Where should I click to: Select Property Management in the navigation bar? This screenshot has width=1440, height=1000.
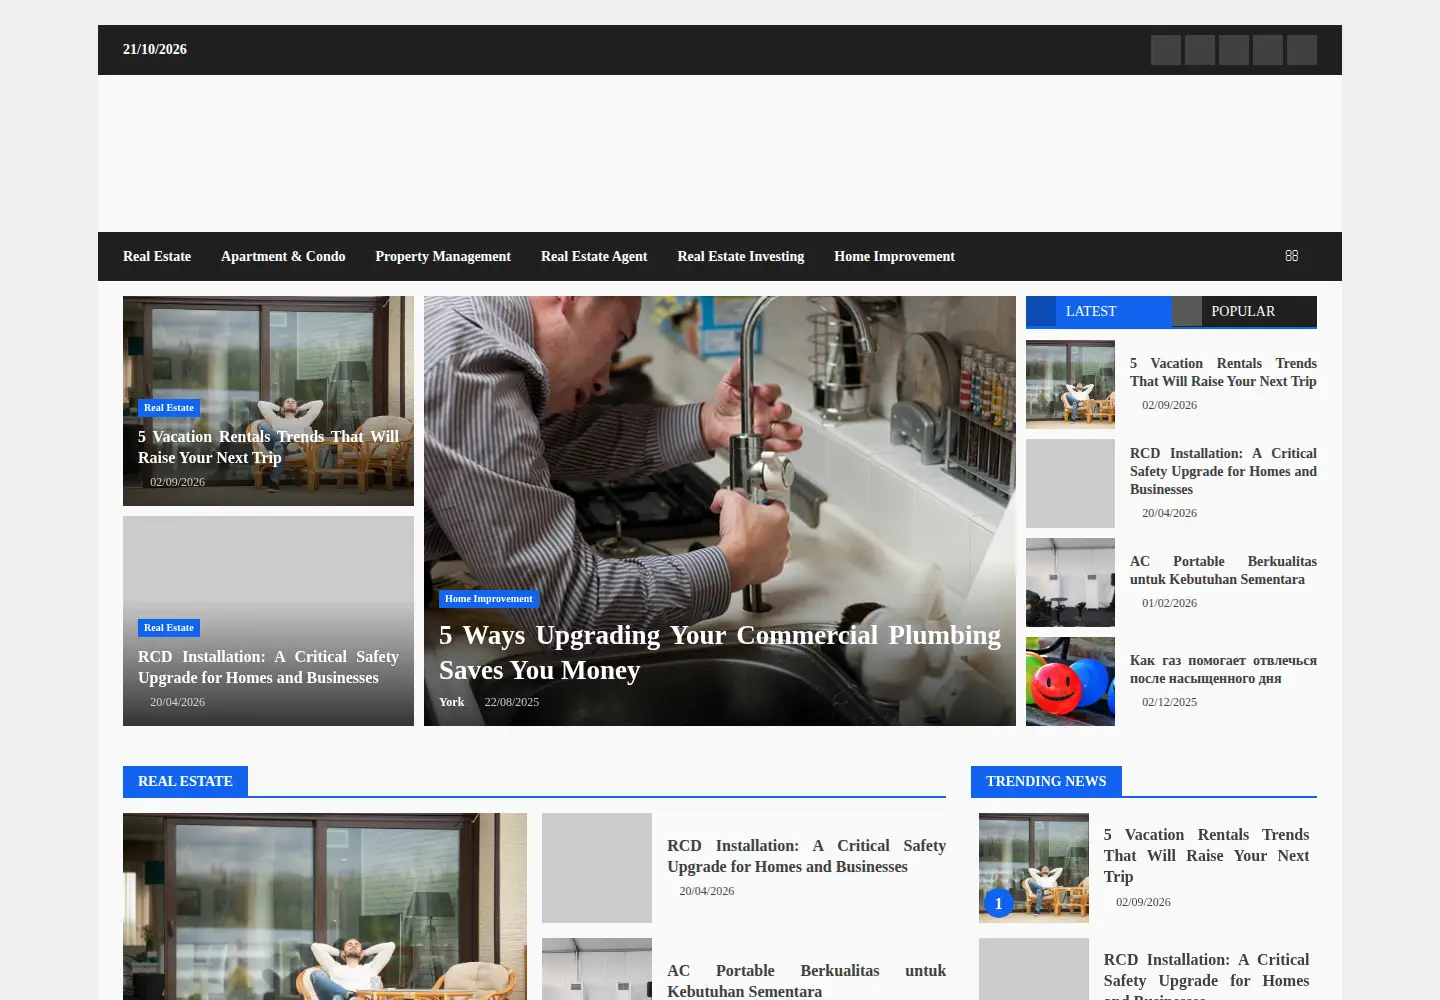(443, 256)
